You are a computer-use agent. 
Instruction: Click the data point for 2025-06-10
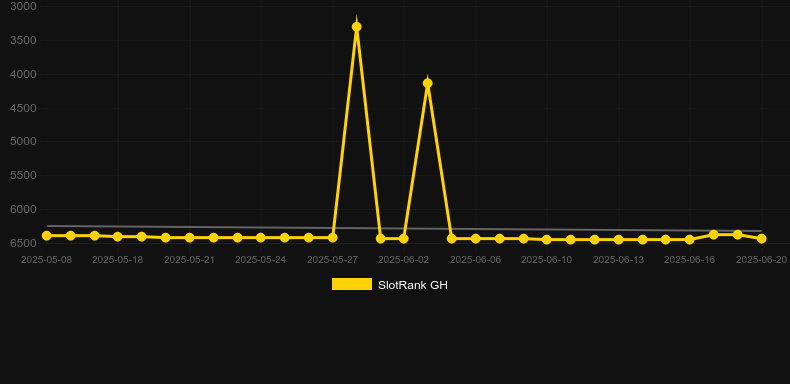(547, 239)
